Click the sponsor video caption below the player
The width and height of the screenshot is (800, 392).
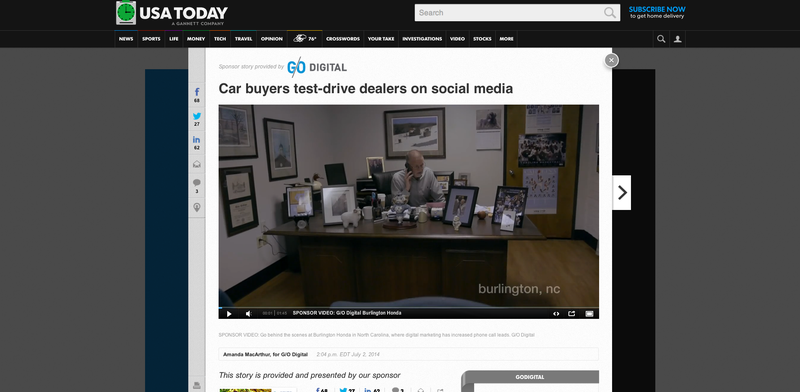point(377,335)
